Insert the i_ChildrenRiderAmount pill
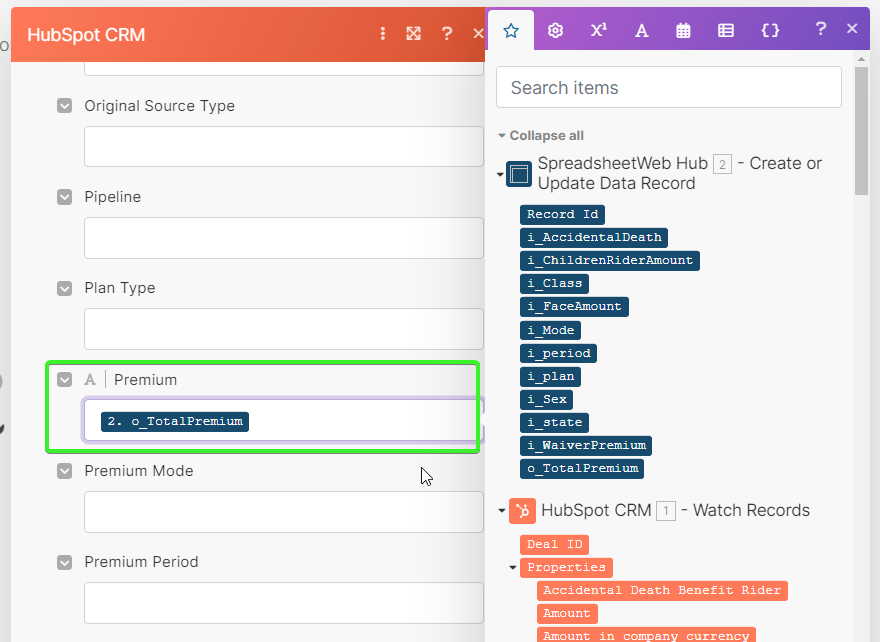Viewport: 880px width, 642px height. pos(609,260)
